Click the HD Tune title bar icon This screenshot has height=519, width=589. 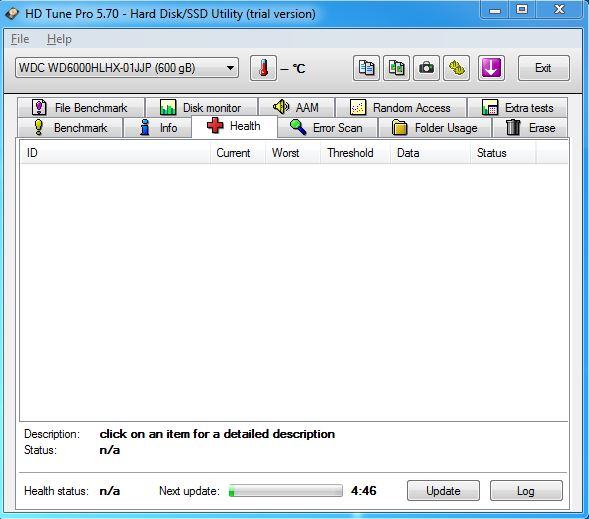click(12, 14)
